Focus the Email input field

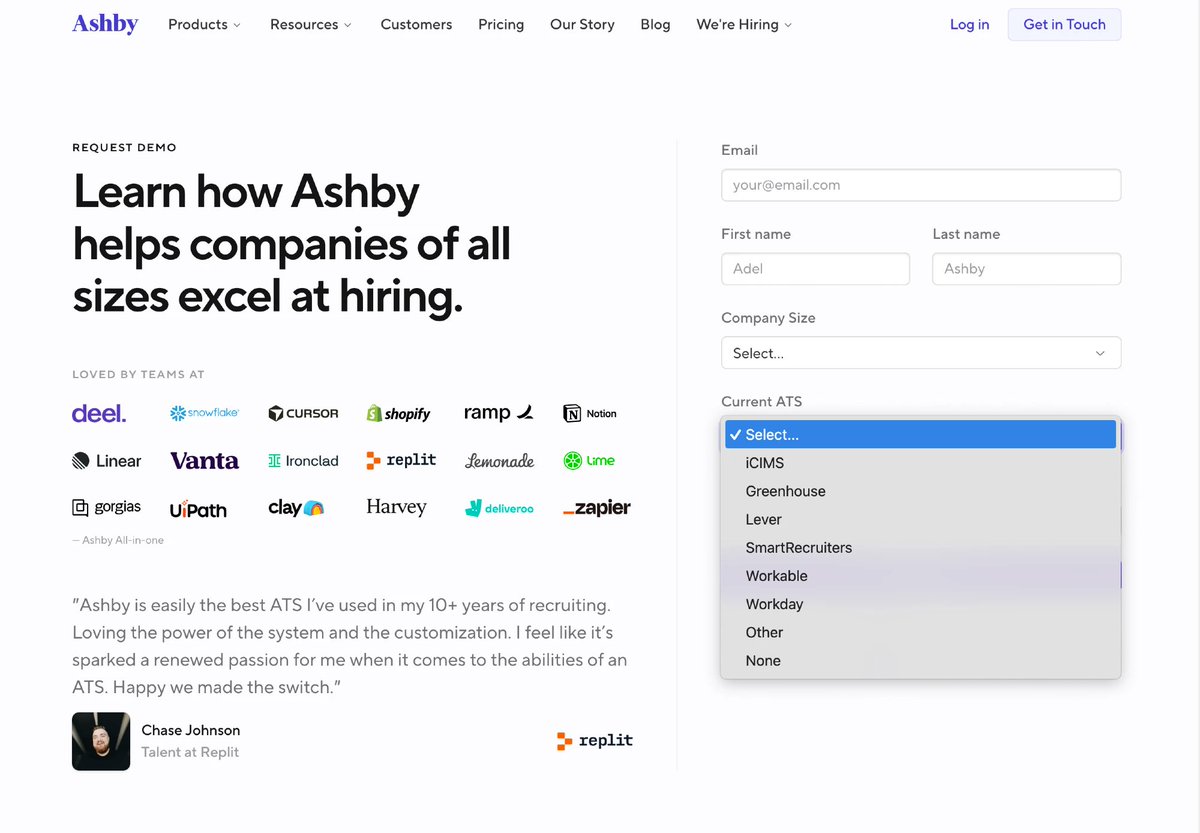[921, 185]
